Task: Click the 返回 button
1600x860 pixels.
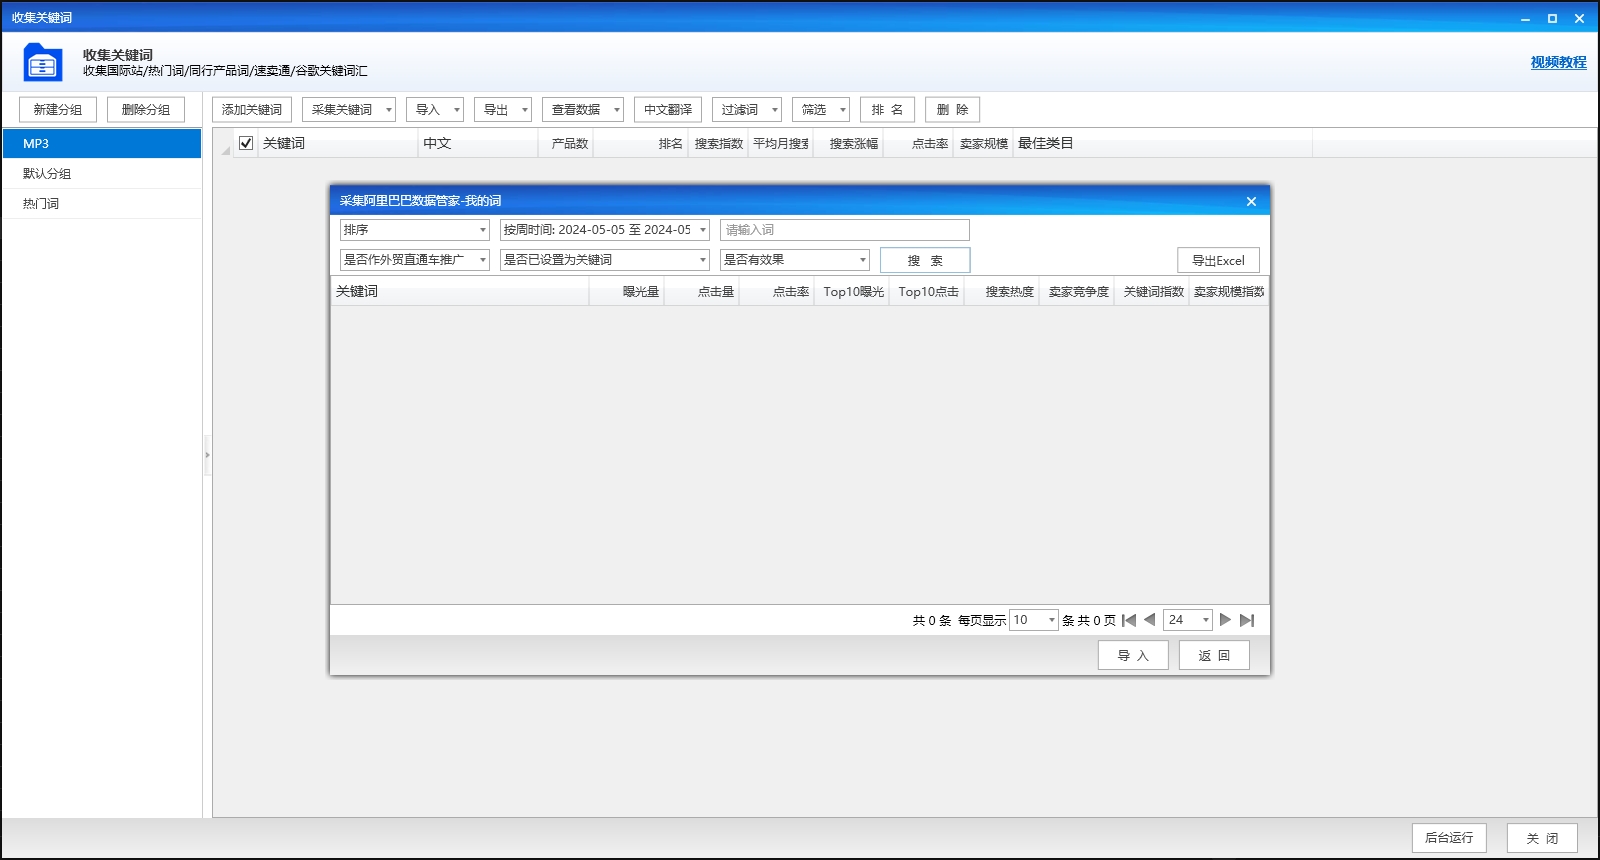Action: pyautogui.click(x=1214, y=655)
